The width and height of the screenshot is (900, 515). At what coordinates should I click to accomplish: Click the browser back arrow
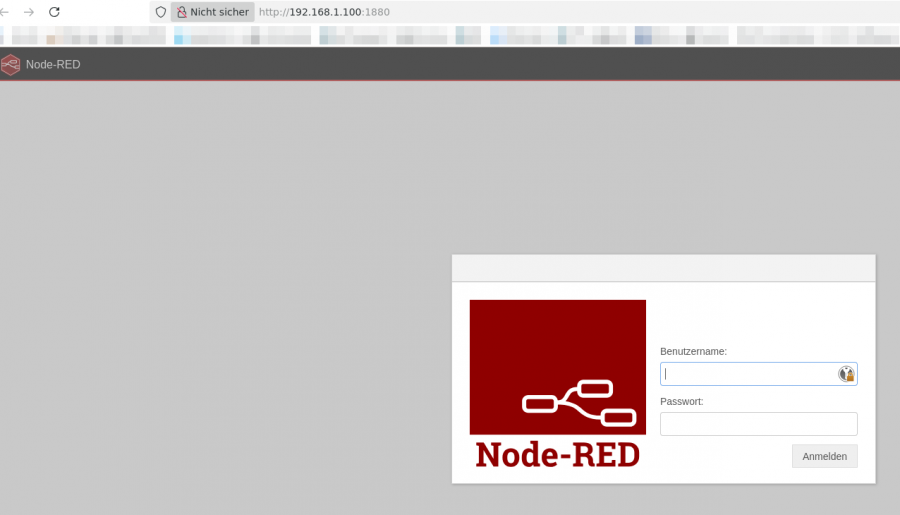(5, 12)
